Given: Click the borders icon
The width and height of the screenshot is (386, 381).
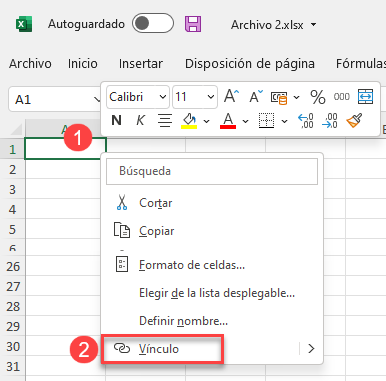Looking at the screenshot, I should 266,121.
